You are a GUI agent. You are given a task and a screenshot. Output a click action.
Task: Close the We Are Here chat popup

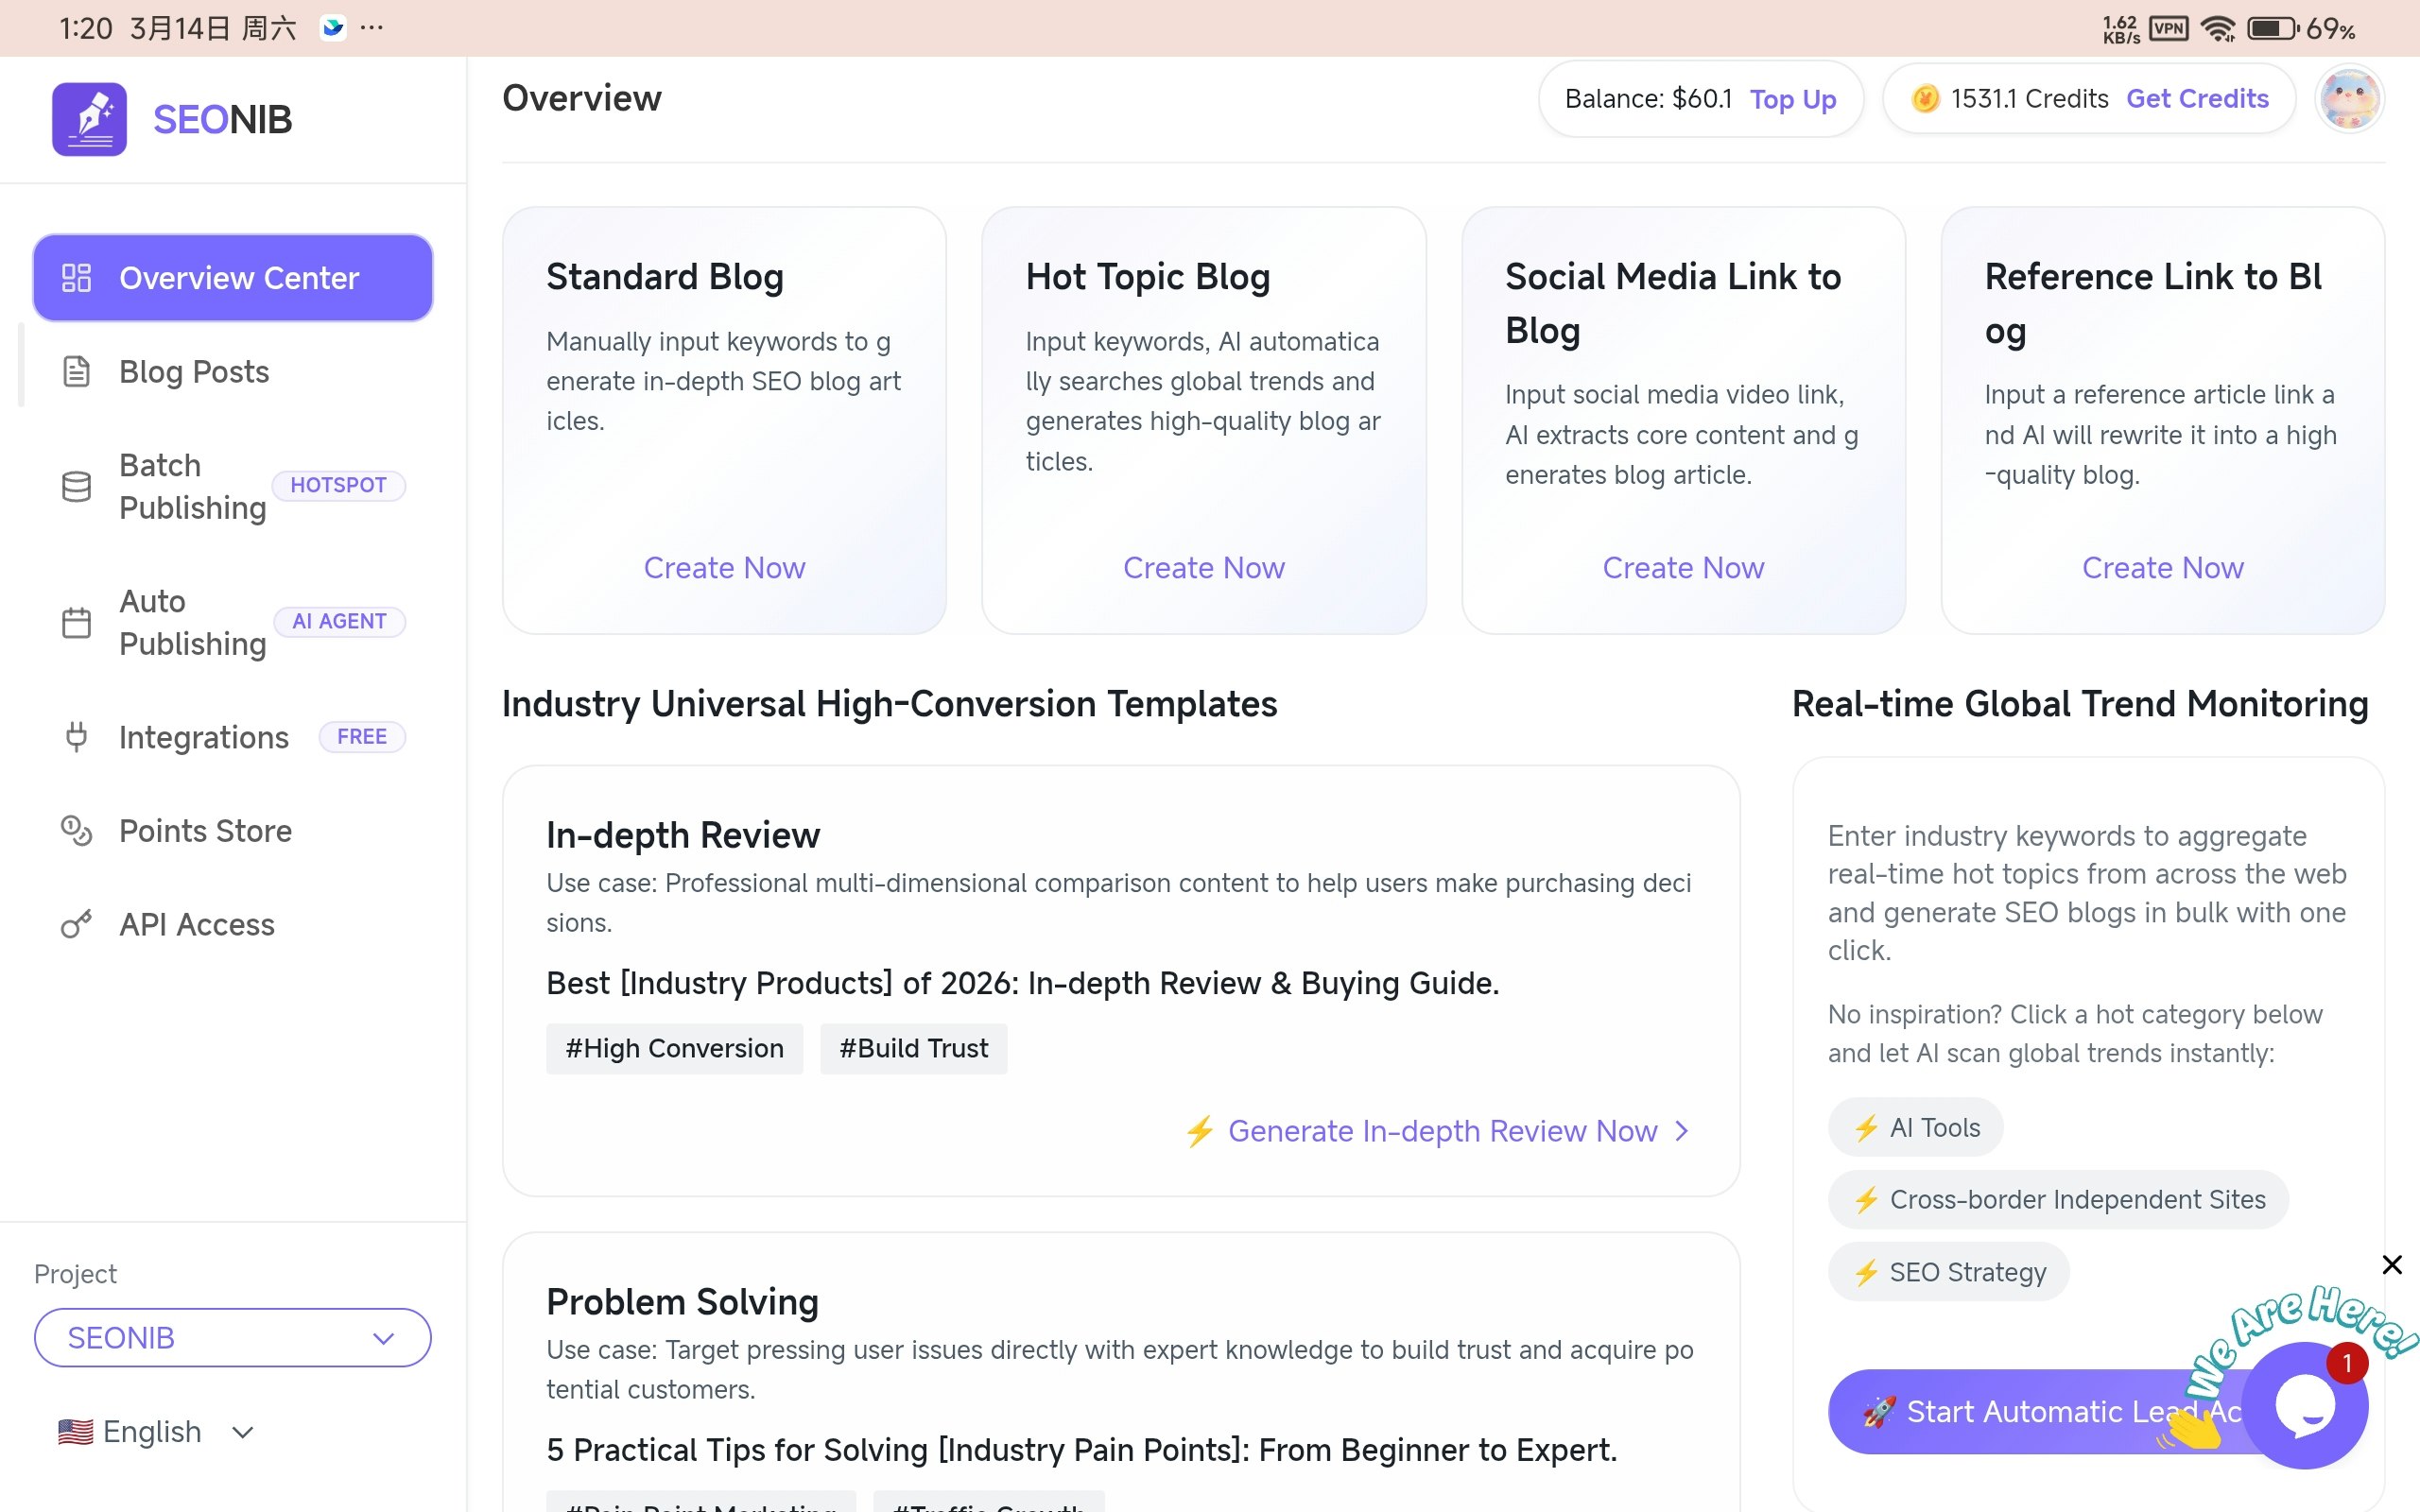(x=2392, y=1264)
